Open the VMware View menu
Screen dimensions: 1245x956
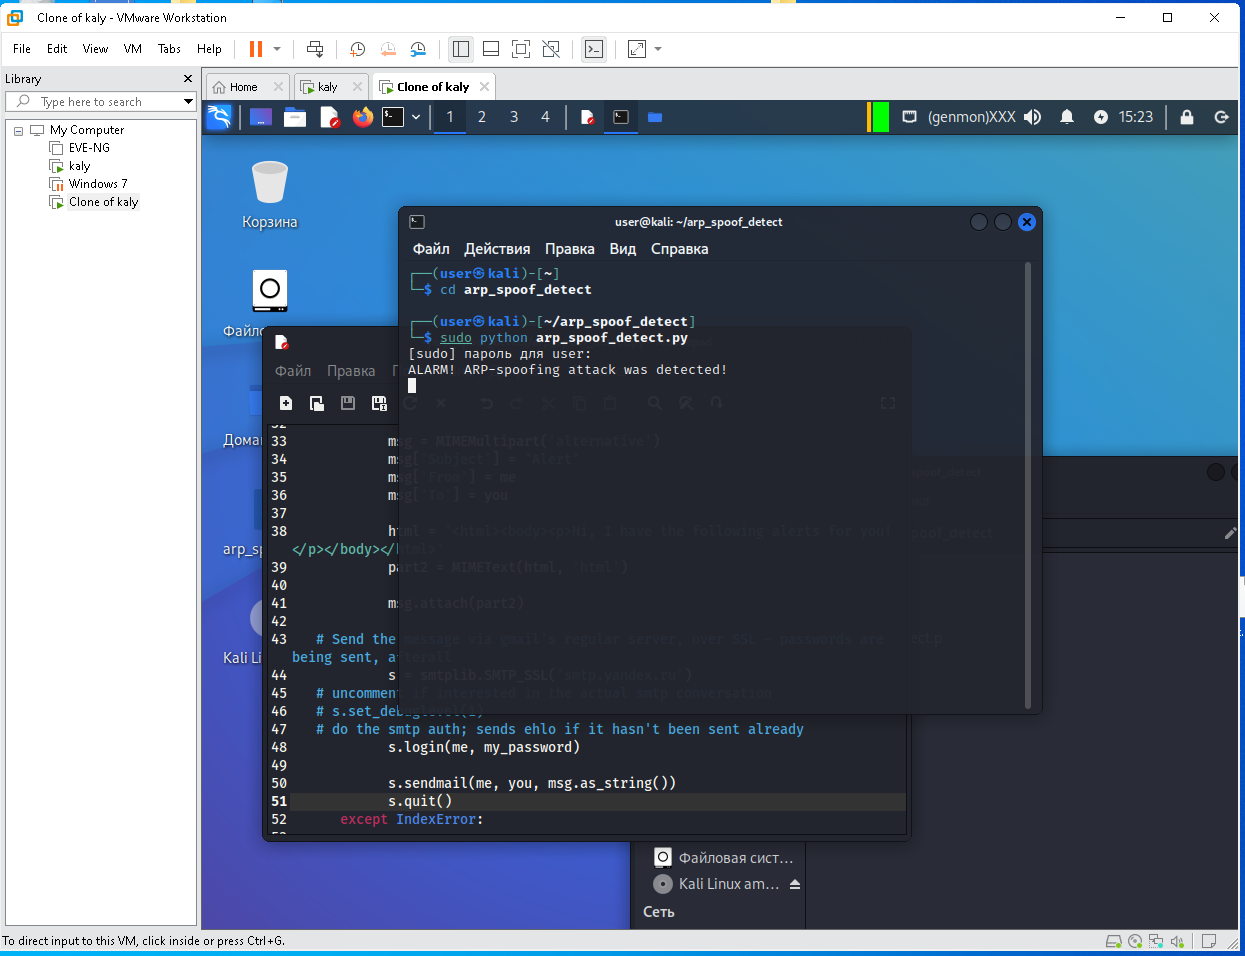(95, 49)
